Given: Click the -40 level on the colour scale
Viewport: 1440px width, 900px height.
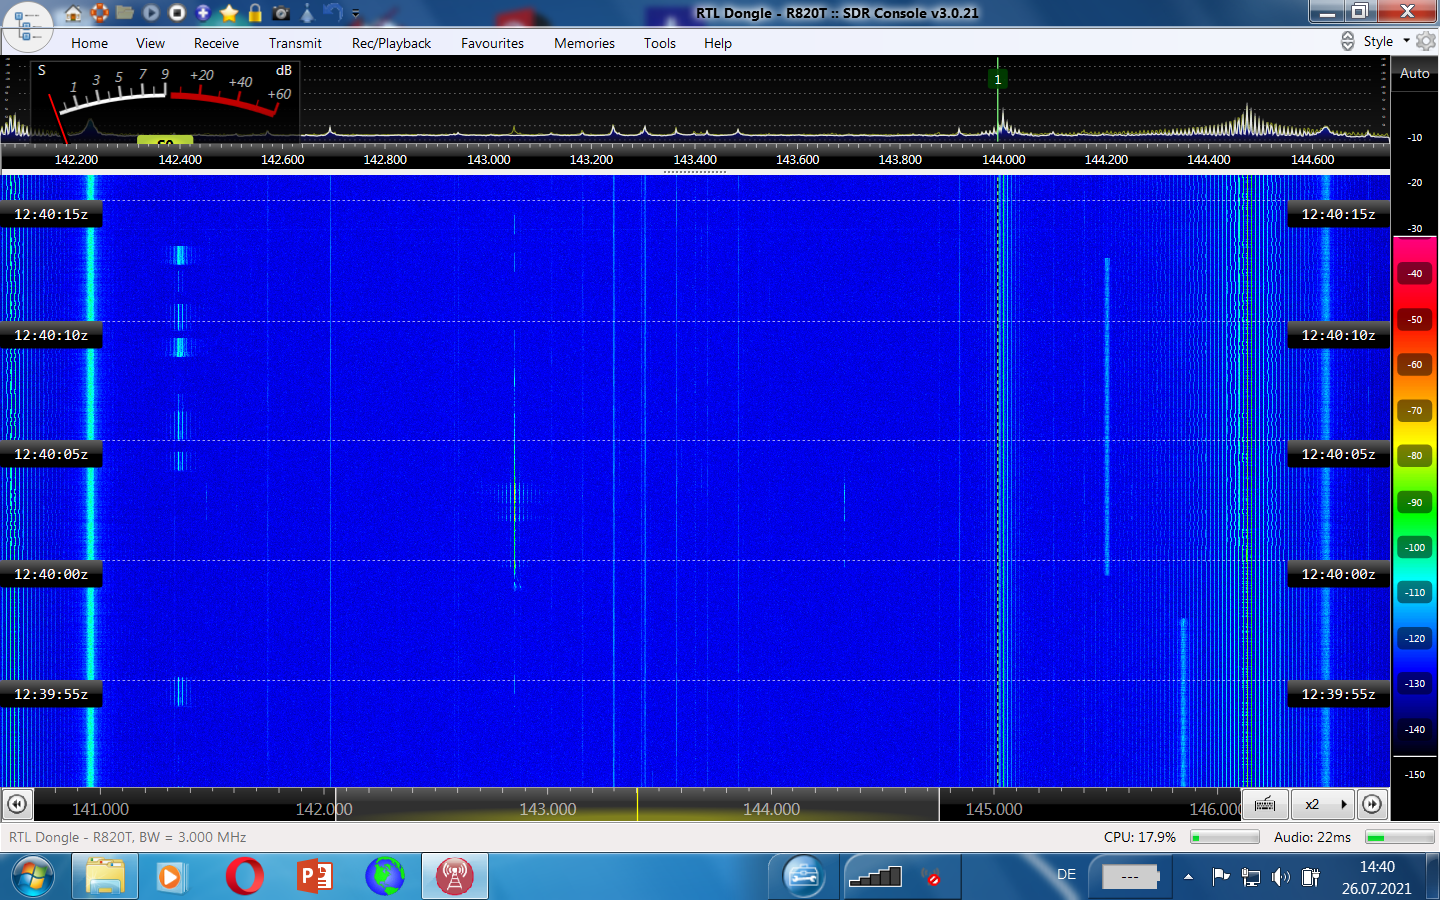Looking at the screenshot, I should click(x=1415, y=274).
